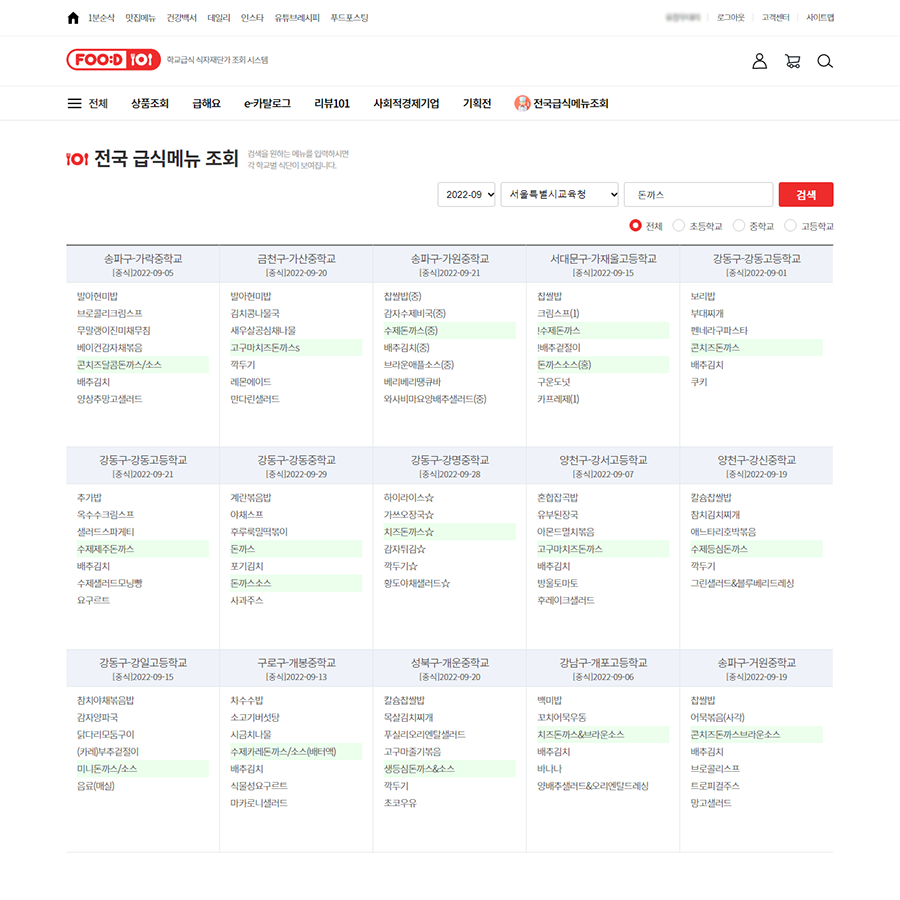This screenshot has width=900, height=900.
Task: Click the magnifier search icon
Action: pos(824,61)
